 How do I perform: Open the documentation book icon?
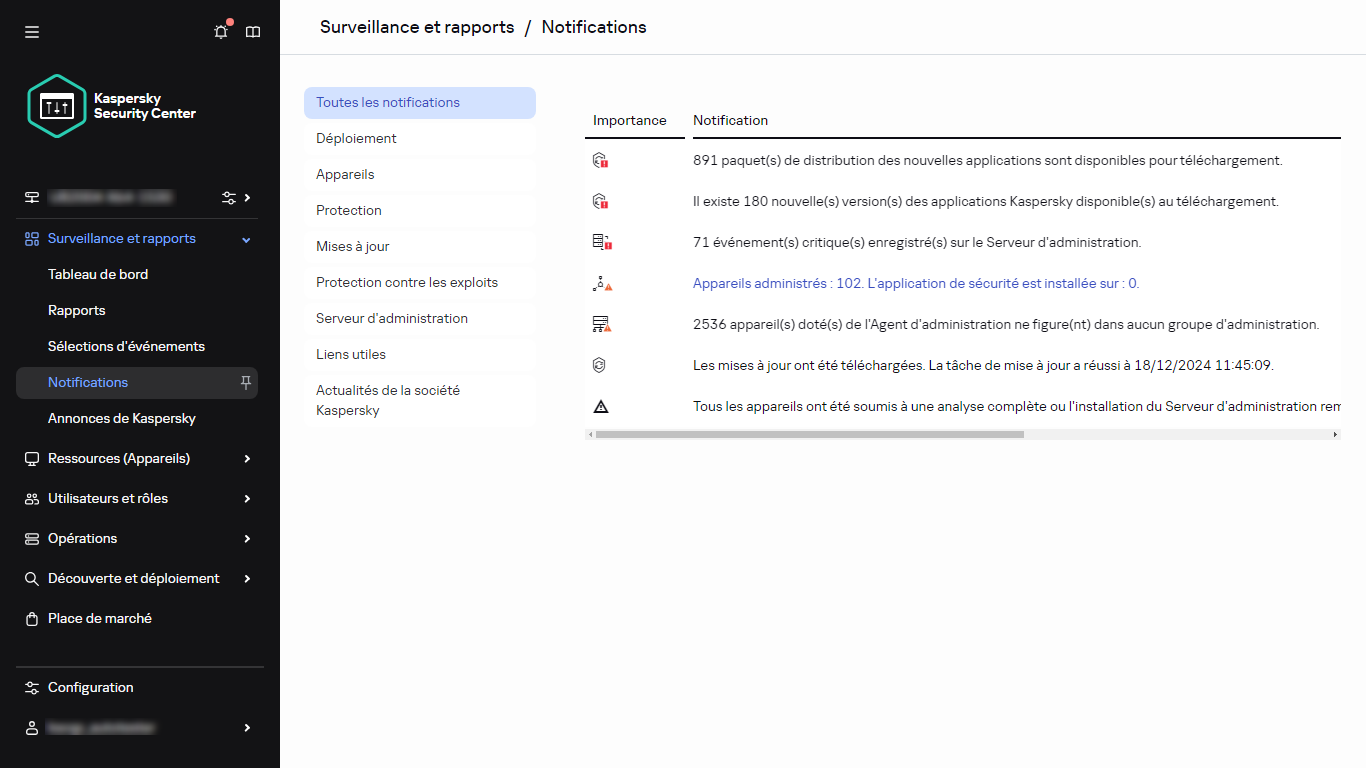pos(253,32)
